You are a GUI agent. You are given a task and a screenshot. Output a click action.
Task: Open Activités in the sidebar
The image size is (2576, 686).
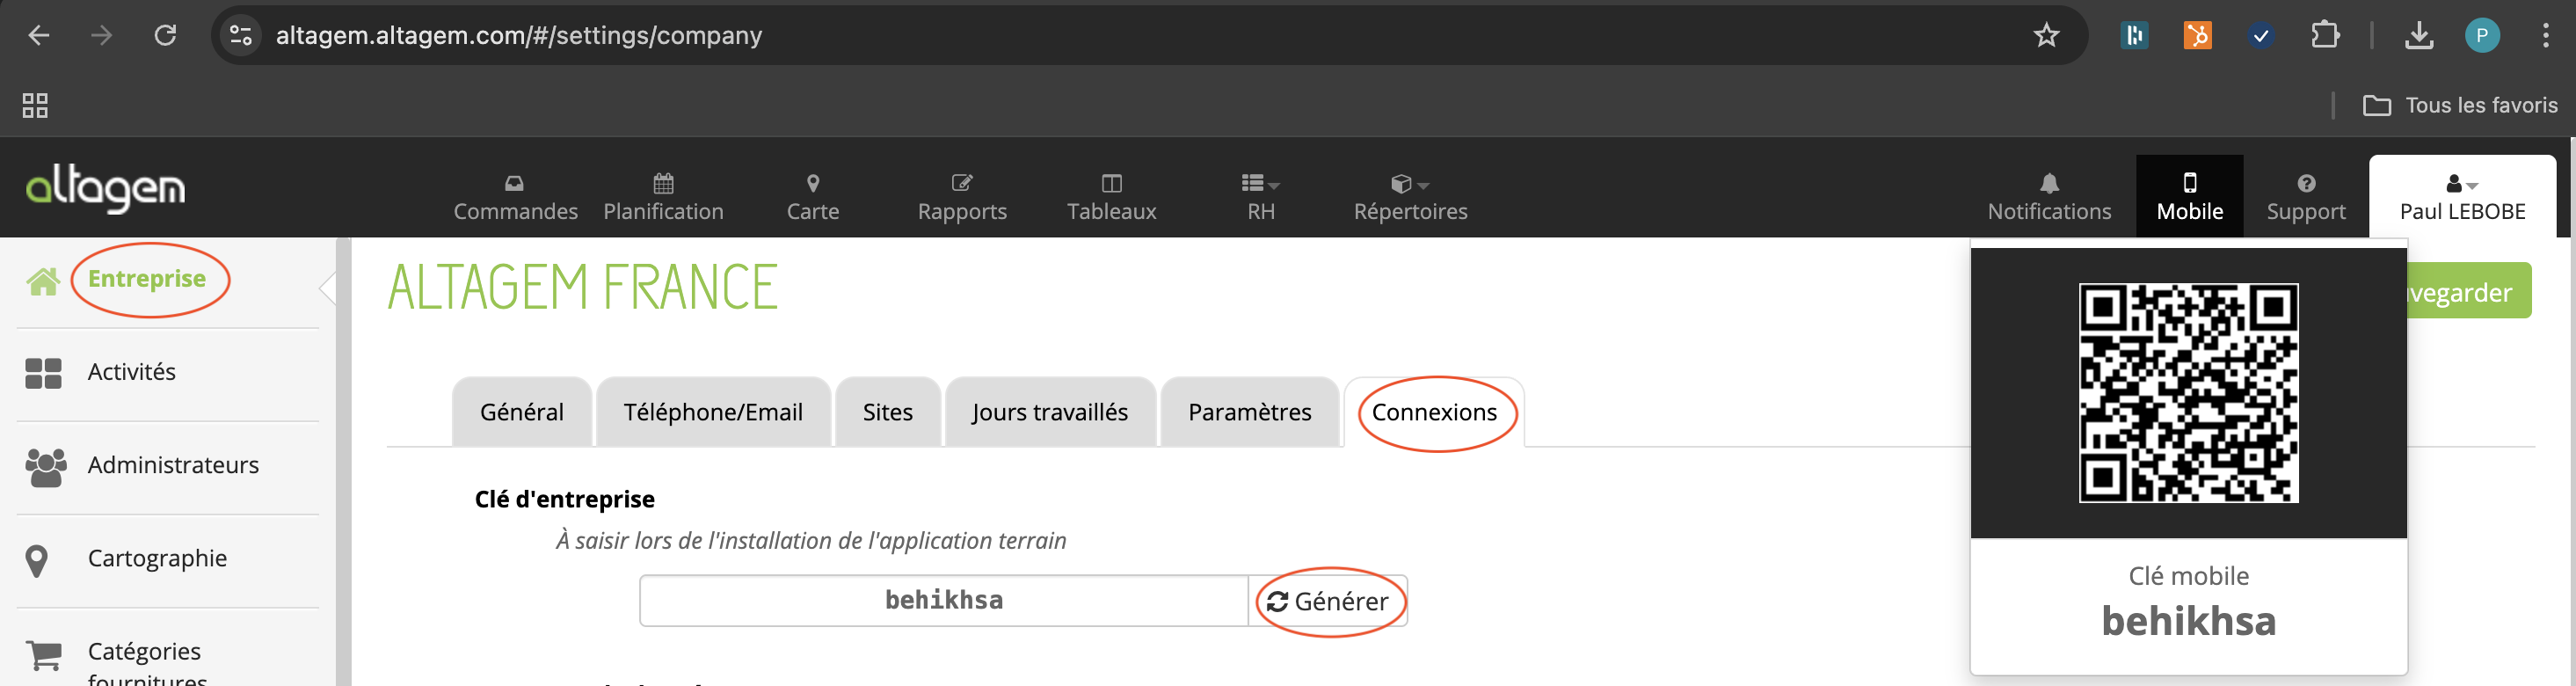(x=131, y=372)
